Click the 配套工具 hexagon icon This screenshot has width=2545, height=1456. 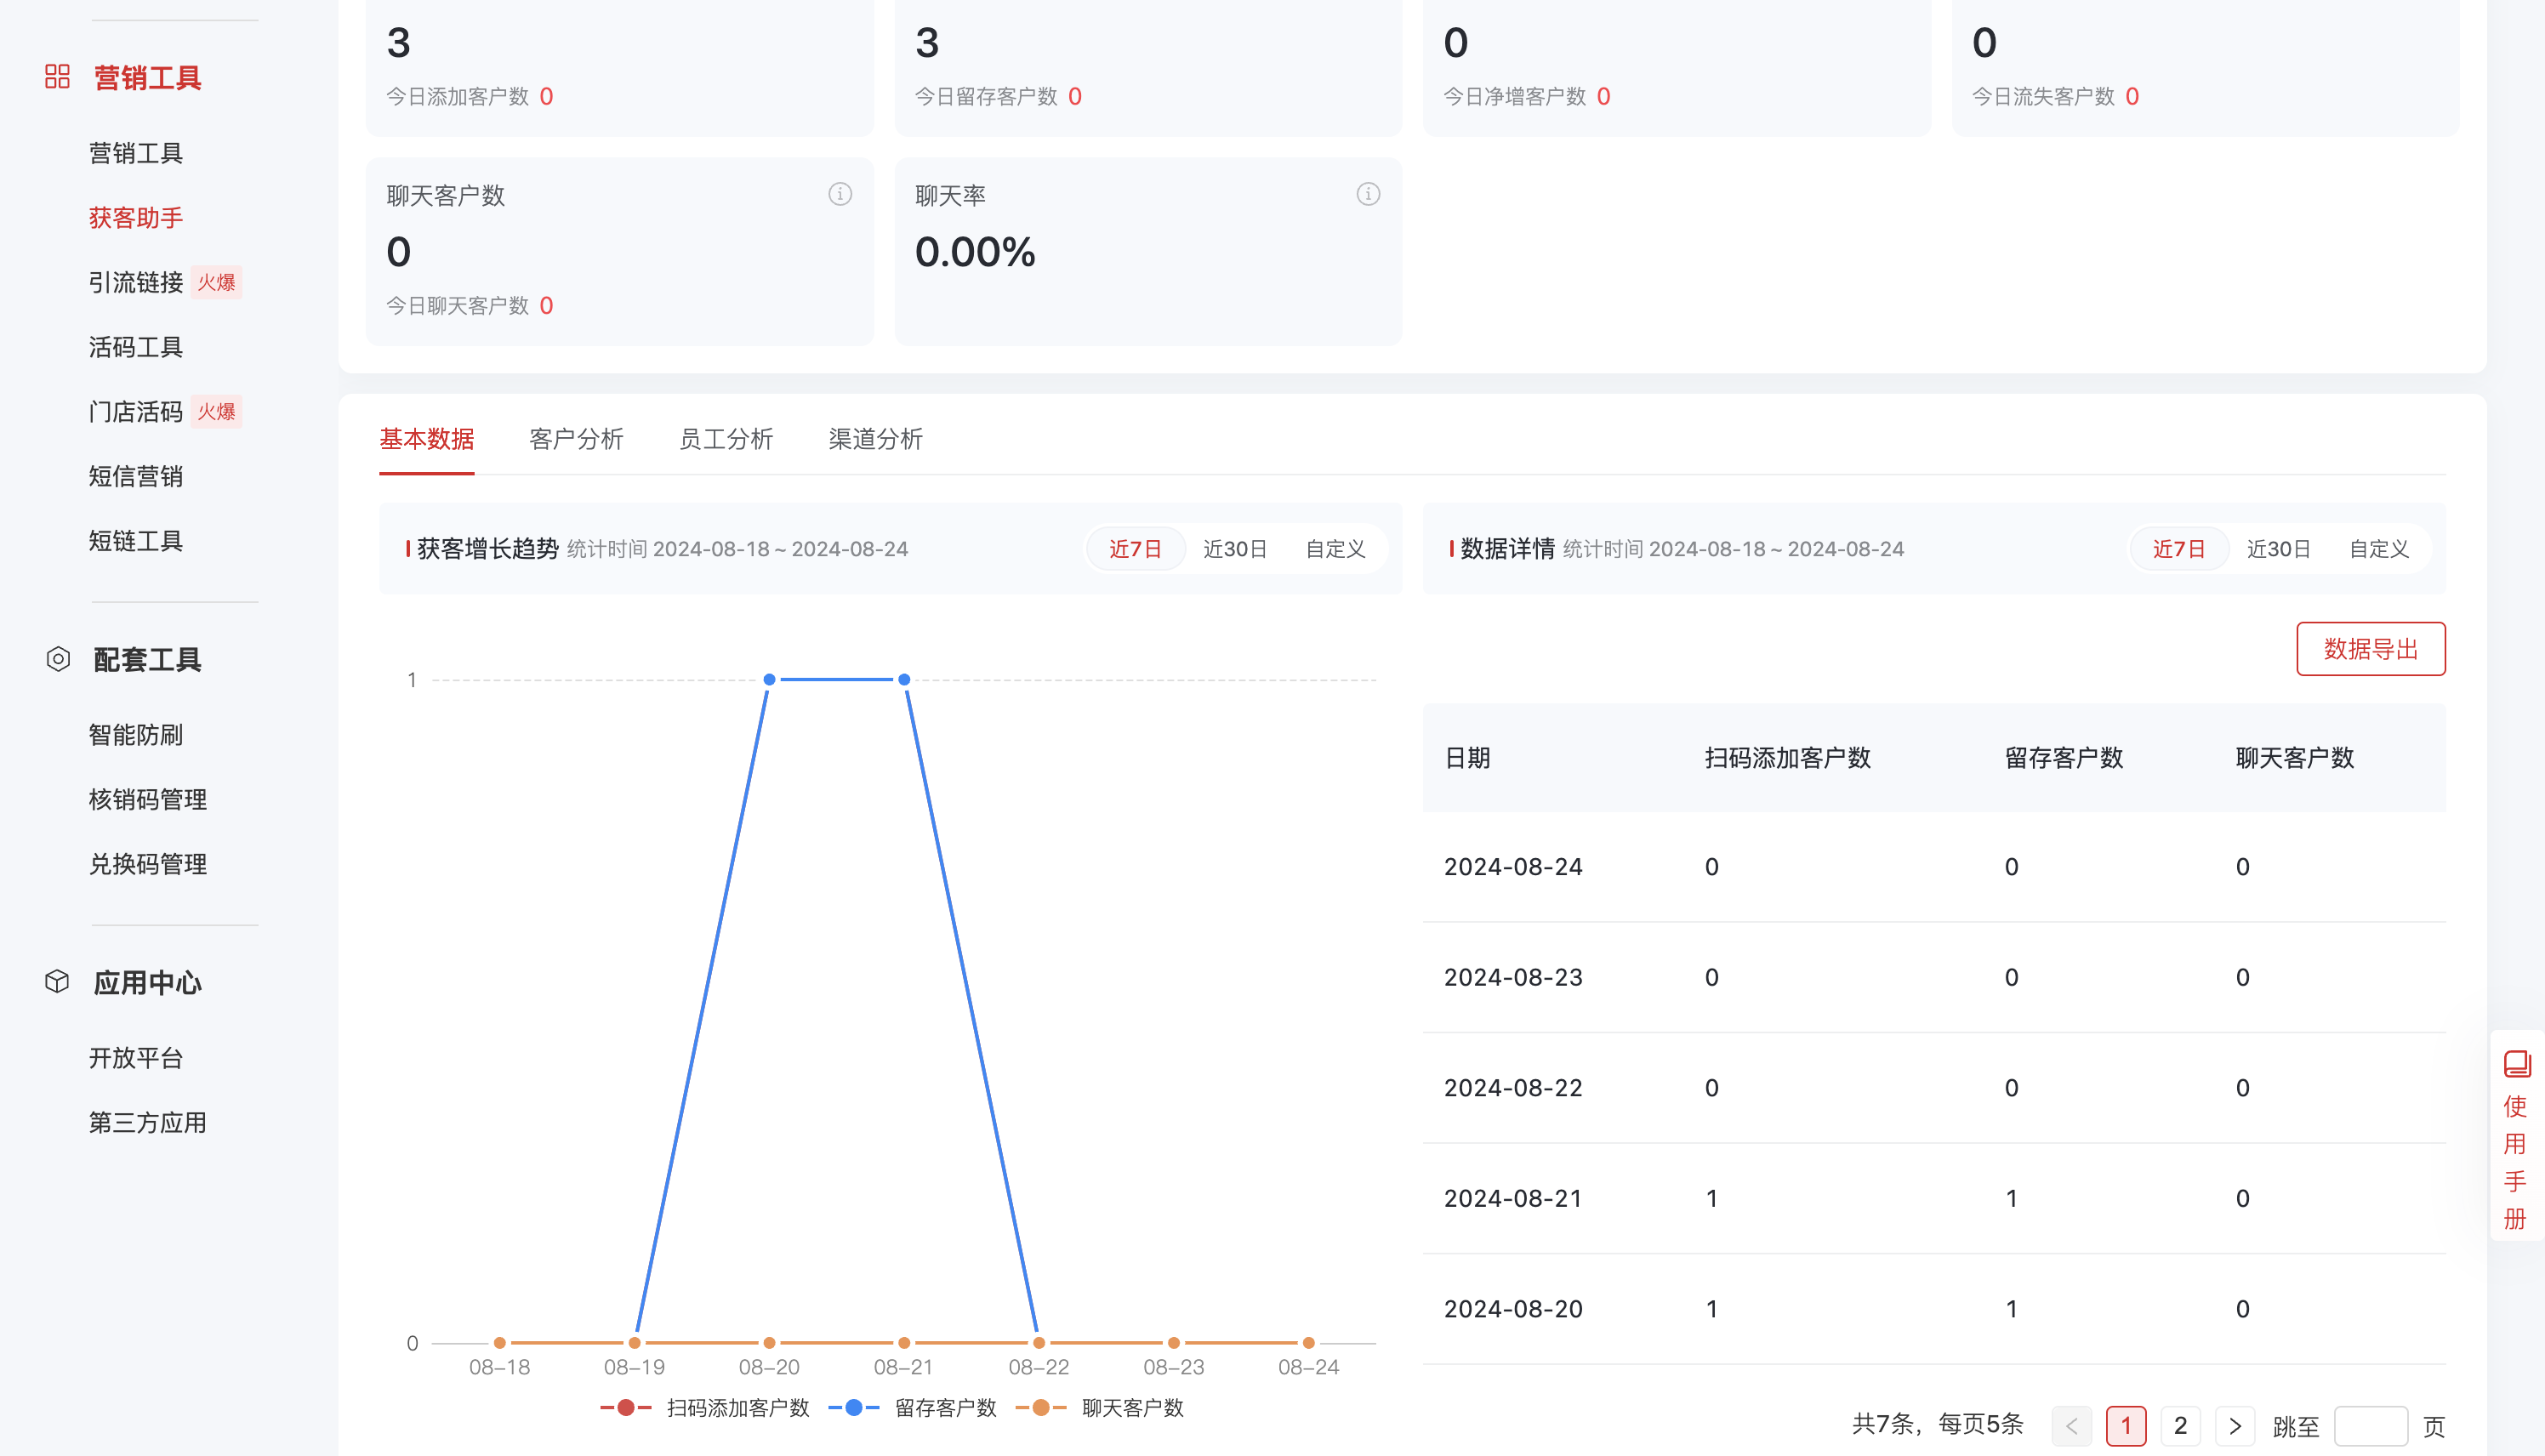[58, 659]
